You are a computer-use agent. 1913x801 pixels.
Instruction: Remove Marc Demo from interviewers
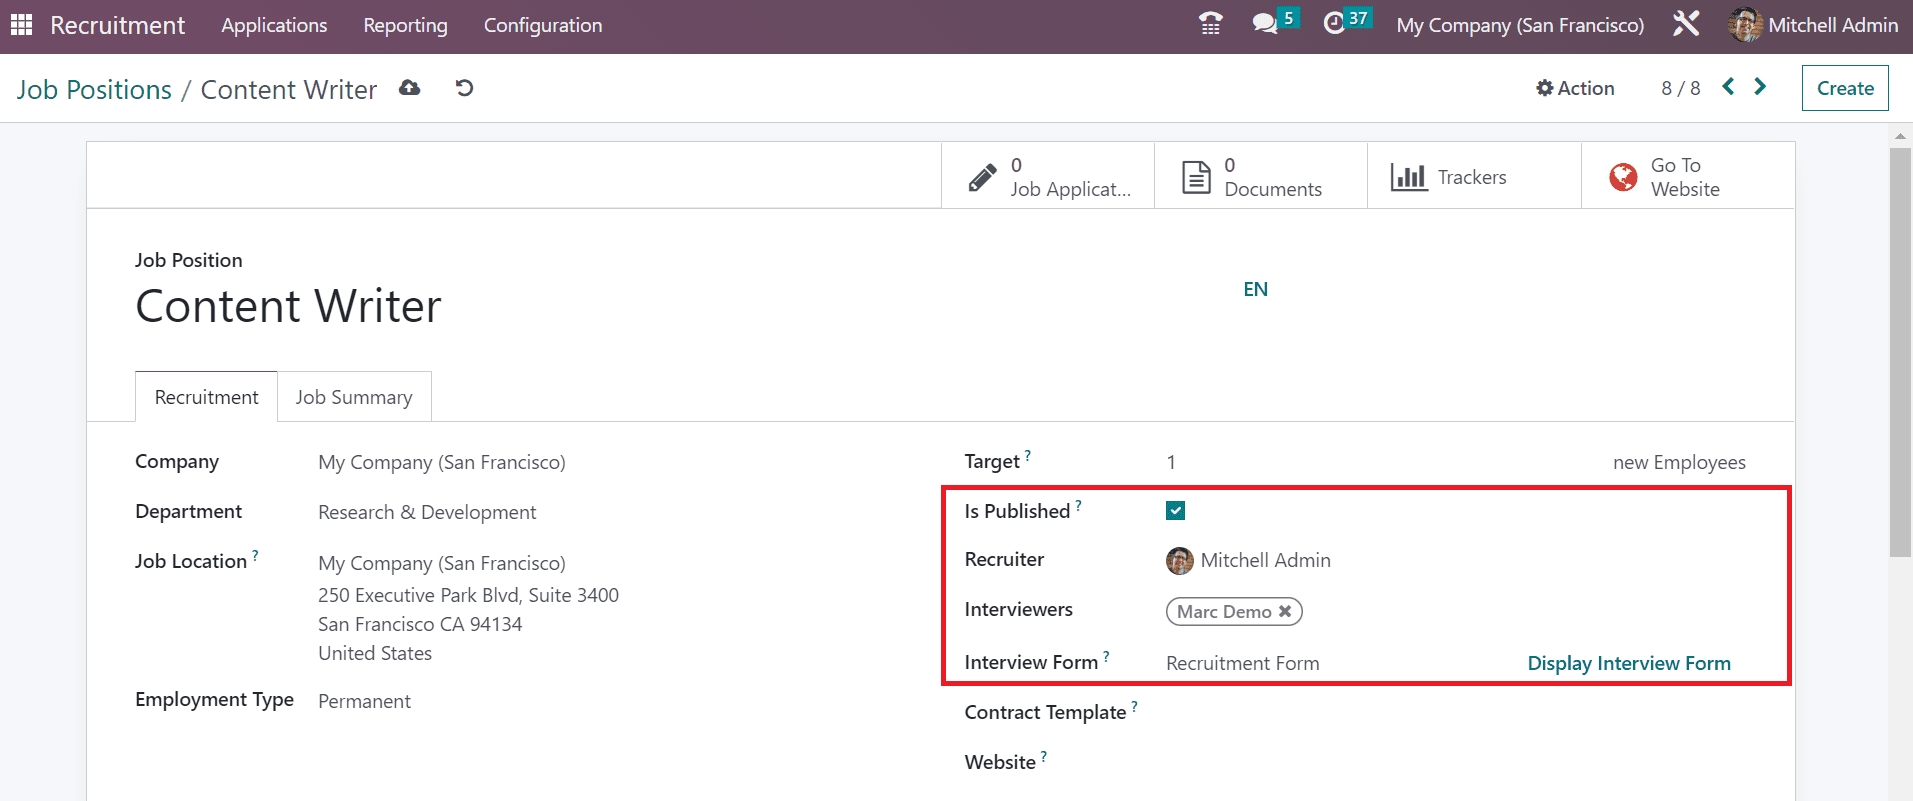pos(1285,611)
